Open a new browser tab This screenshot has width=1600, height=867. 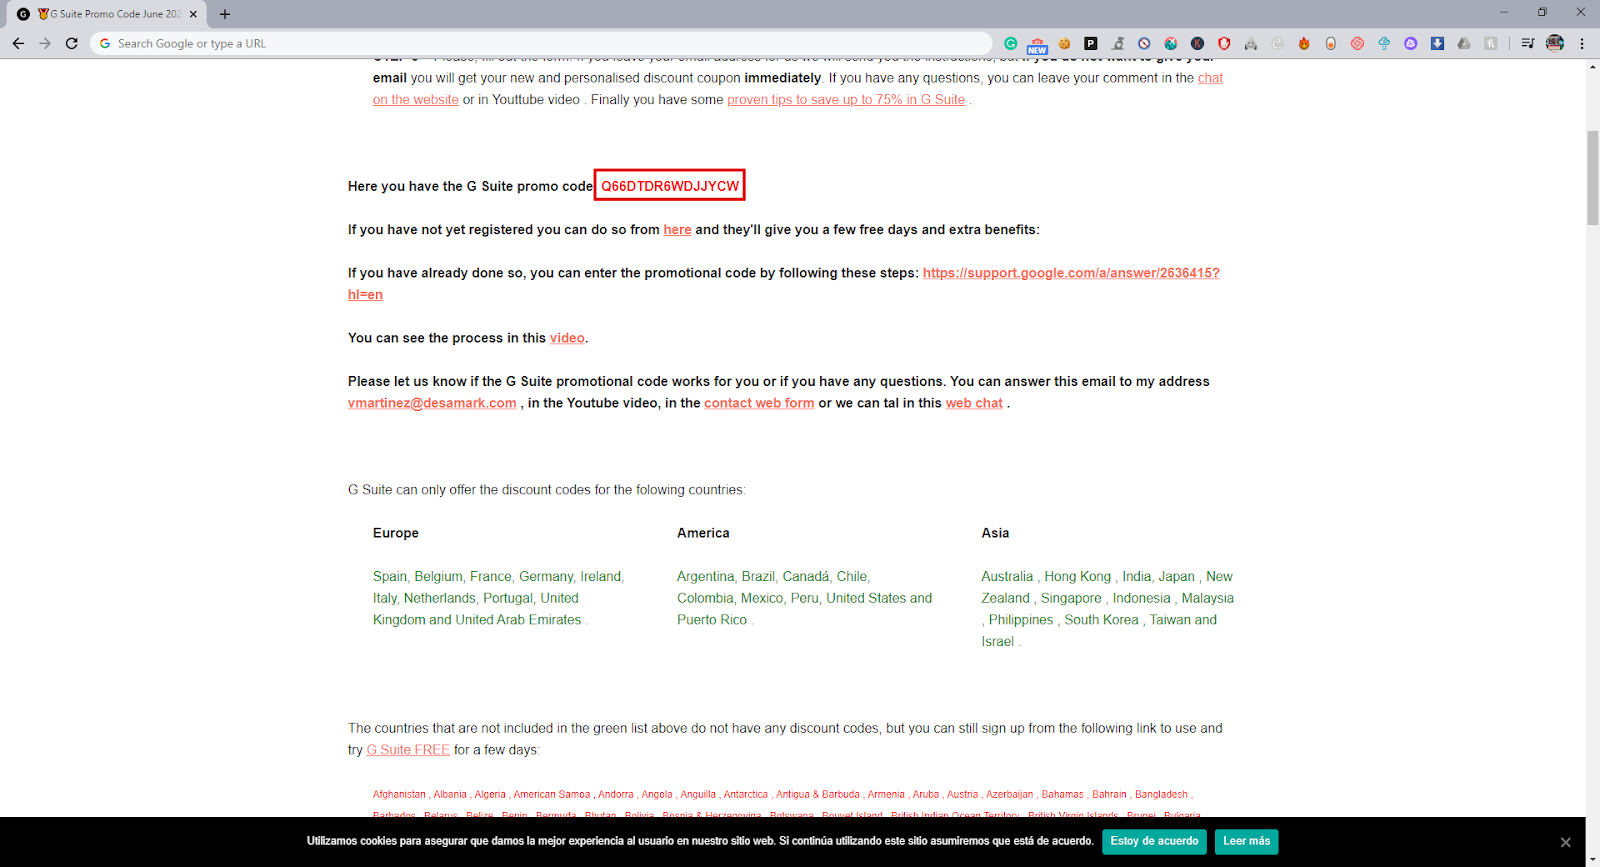click(x=225, y=14)
